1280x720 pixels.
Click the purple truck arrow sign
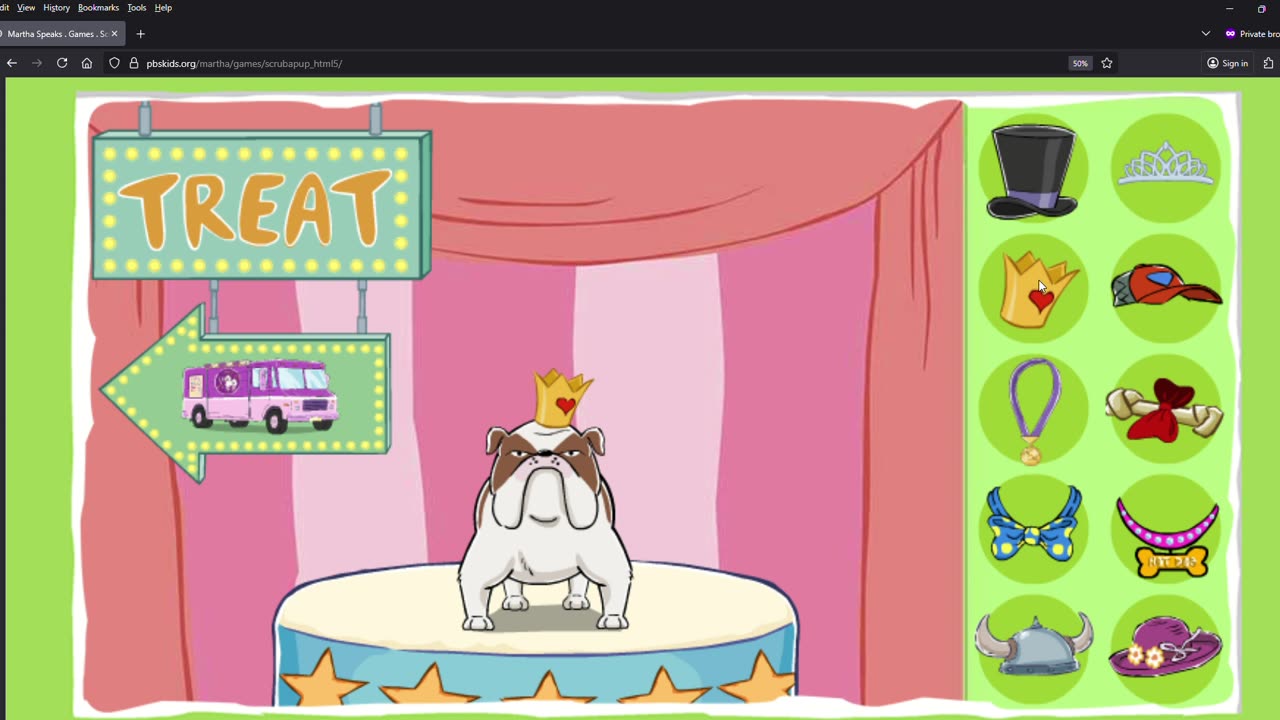point(244,395)
